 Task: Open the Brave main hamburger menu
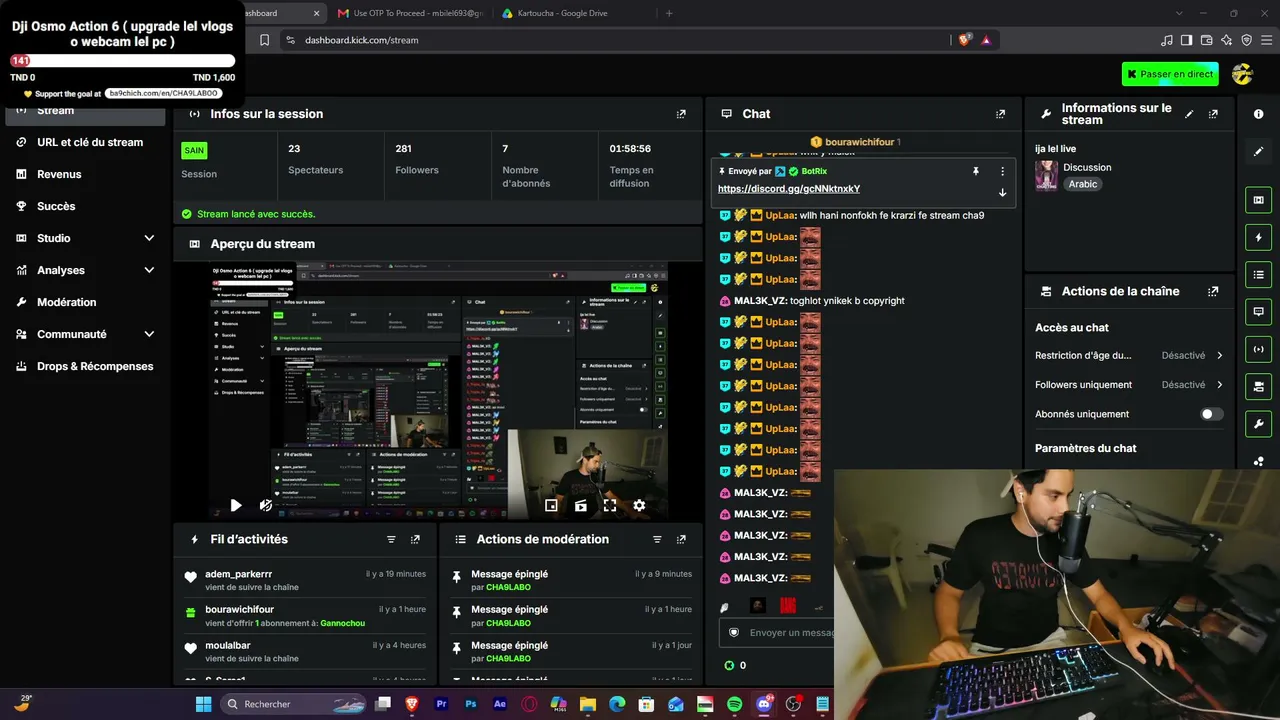tap(1267, 40)
